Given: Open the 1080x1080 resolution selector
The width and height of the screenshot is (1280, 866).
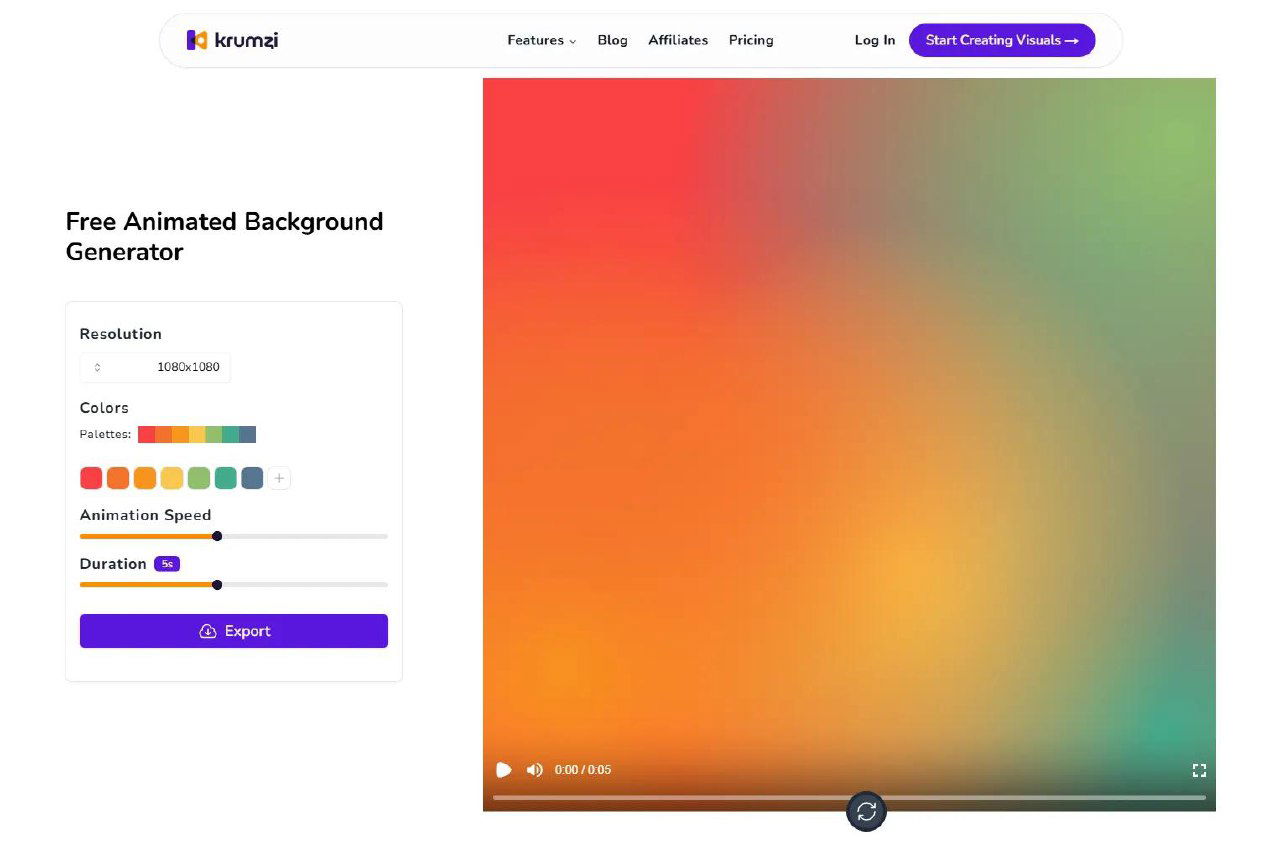Looking at the screenshot, I should tap(155, 367).
